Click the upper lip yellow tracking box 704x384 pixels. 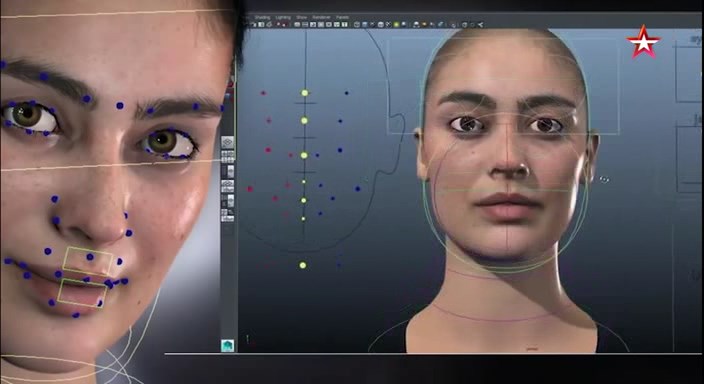point(88,260)
